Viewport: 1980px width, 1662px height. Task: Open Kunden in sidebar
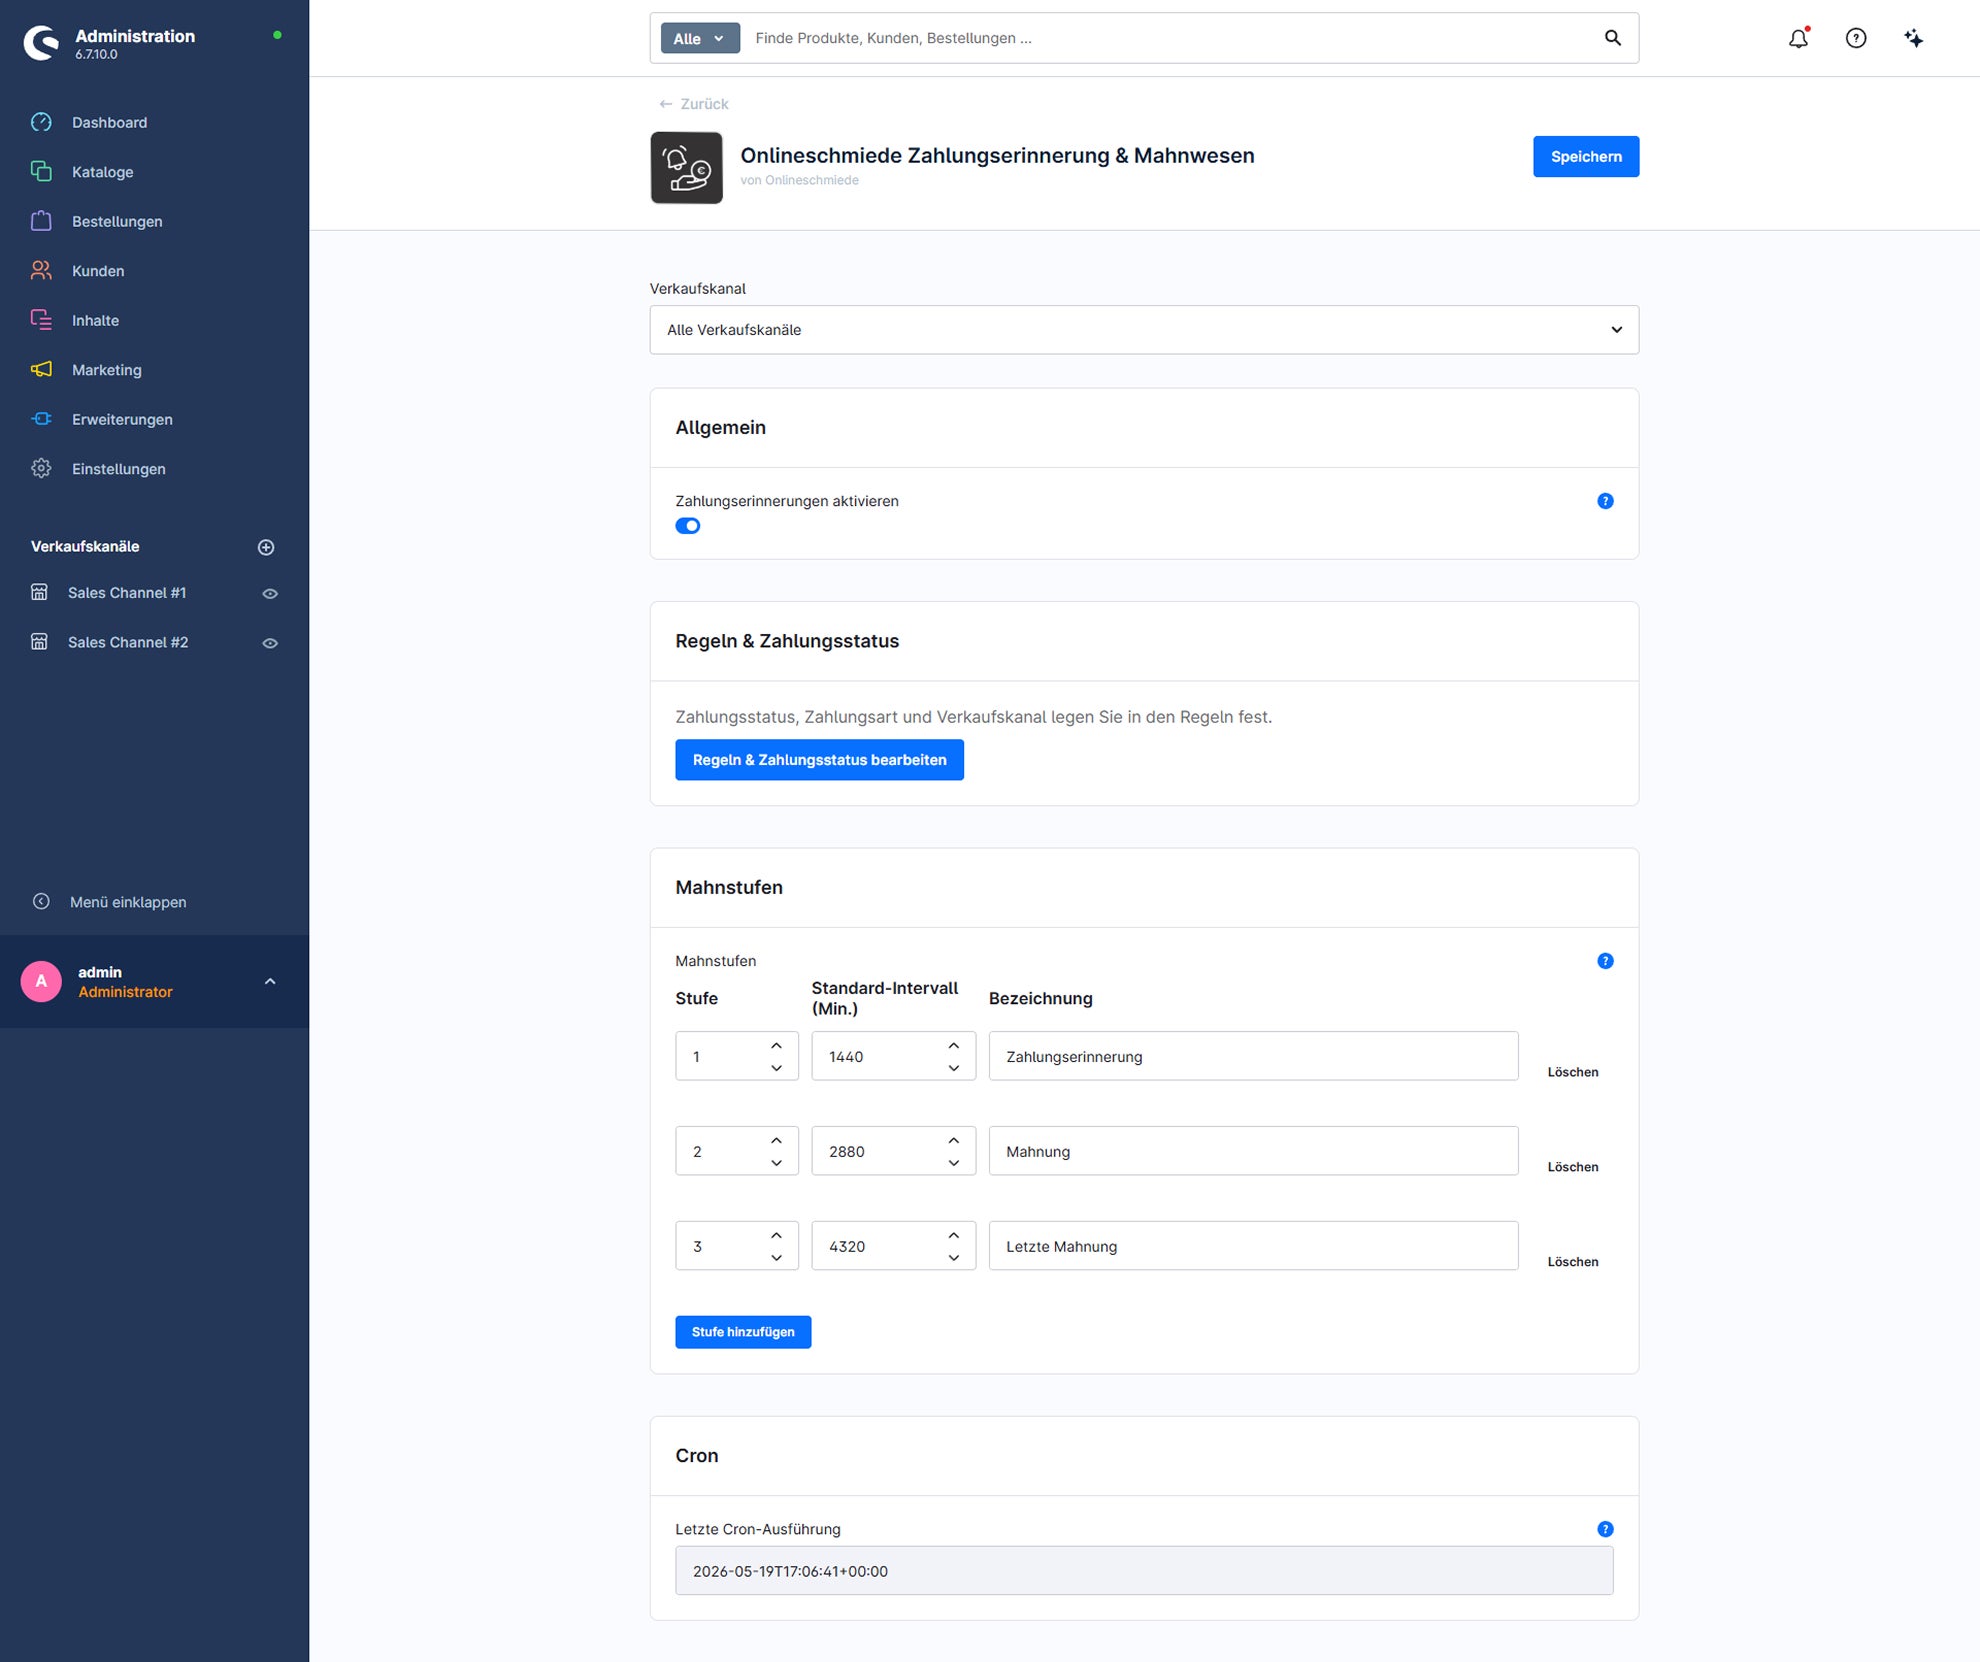pyautogui.click(x=98, y=271)
